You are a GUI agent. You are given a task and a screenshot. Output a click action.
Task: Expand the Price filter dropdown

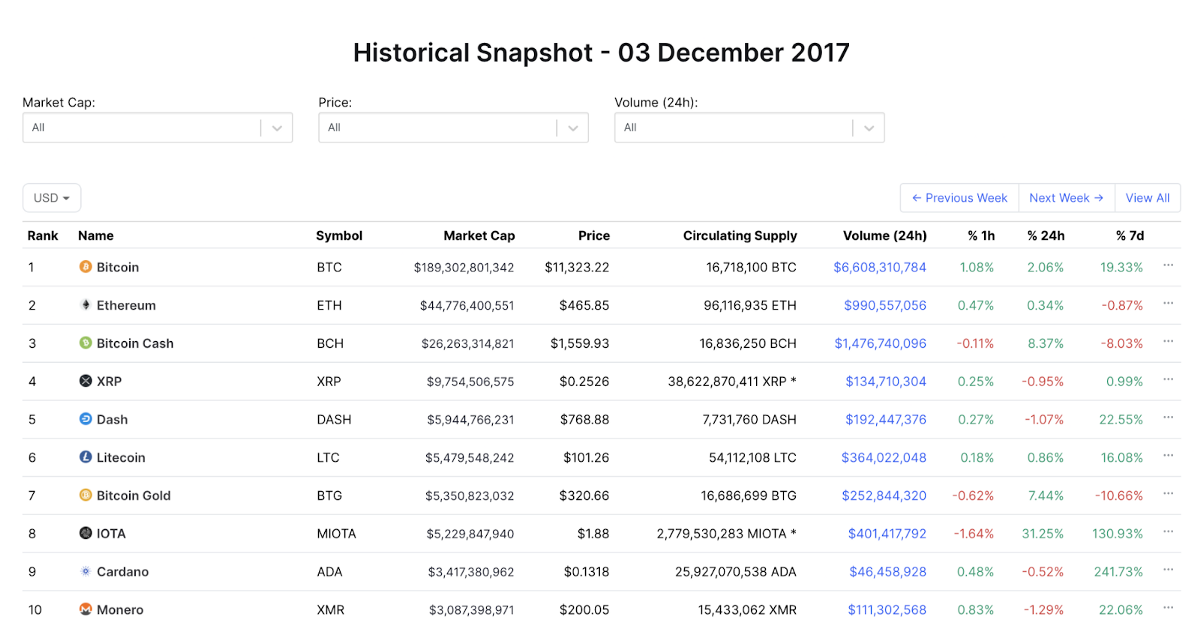pos(573,128)
